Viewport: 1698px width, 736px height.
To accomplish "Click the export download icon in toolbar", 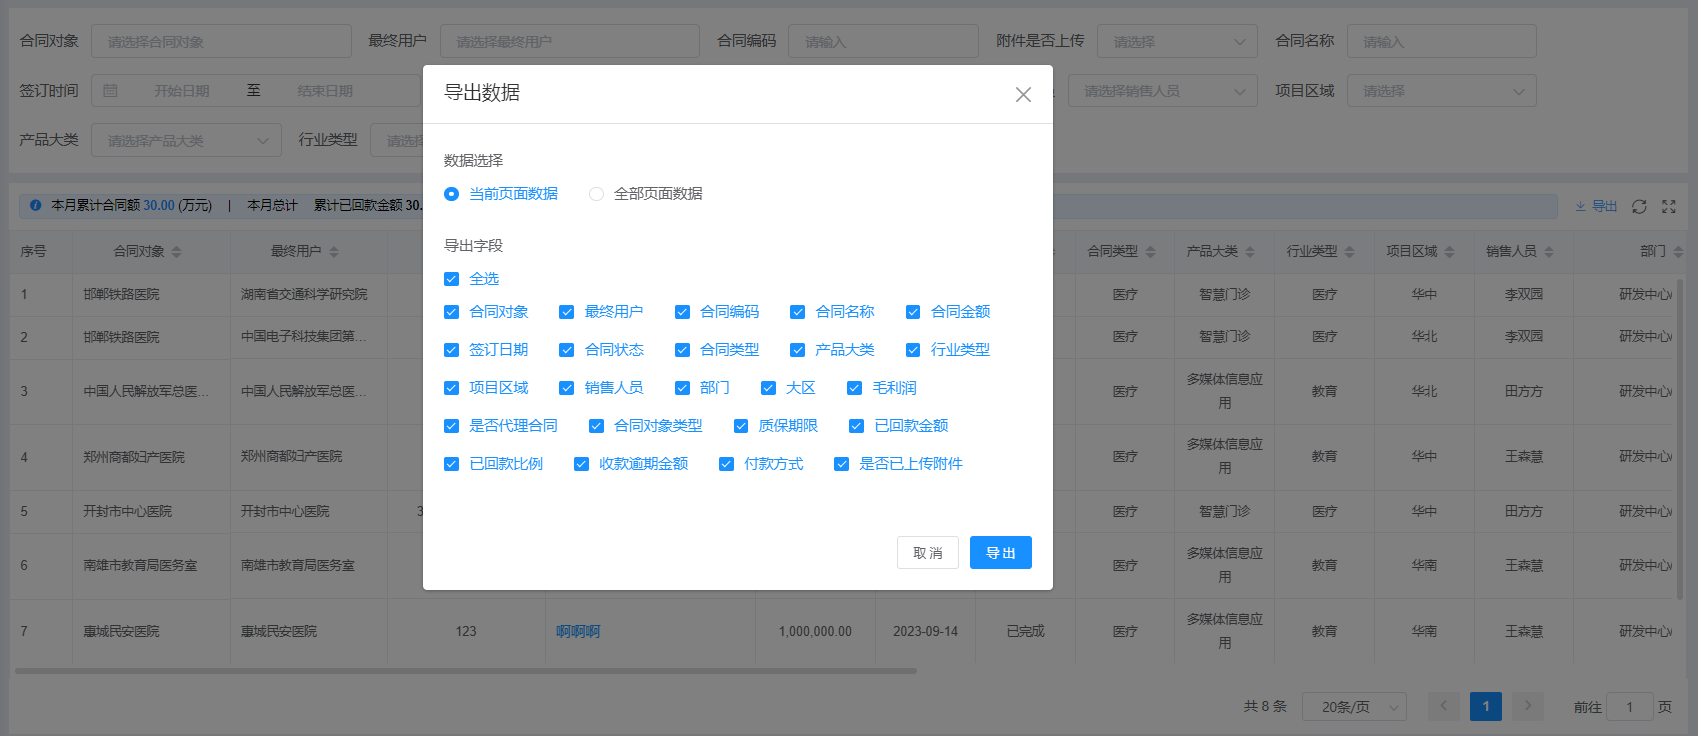I will click(1595, 207).
